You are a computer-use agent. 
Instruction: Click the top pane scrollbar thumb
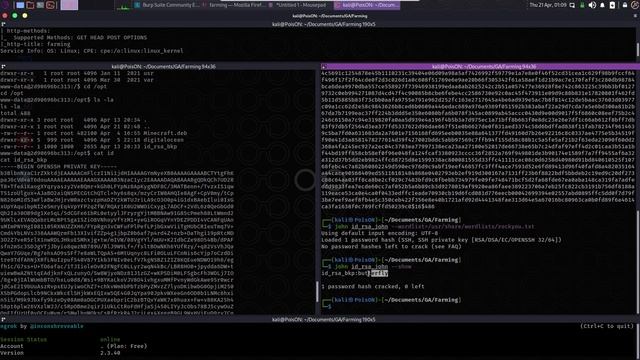[x=638, y=49]
